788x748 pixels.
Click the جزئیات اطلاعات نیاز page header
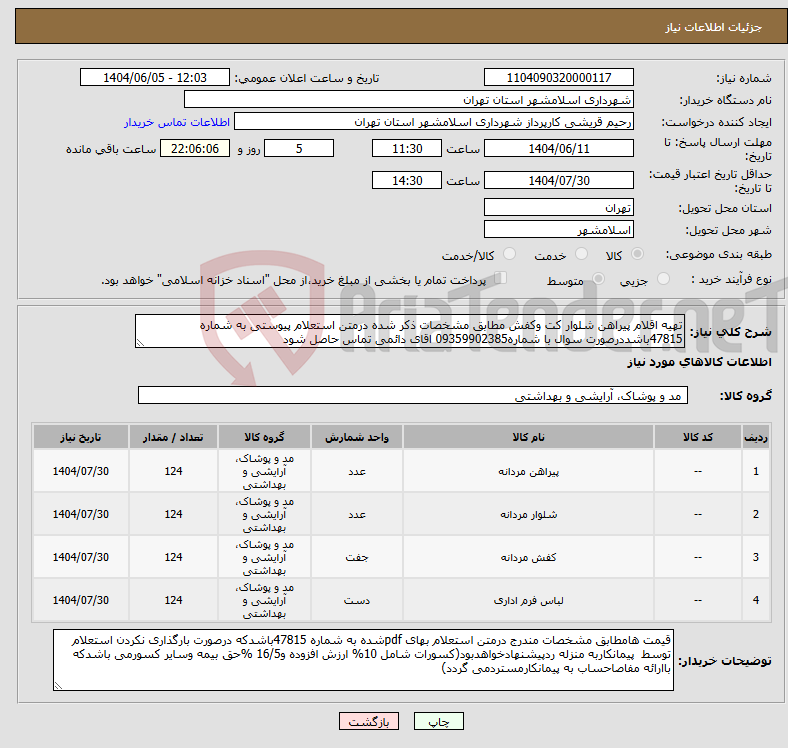click(x=714, y=27)
